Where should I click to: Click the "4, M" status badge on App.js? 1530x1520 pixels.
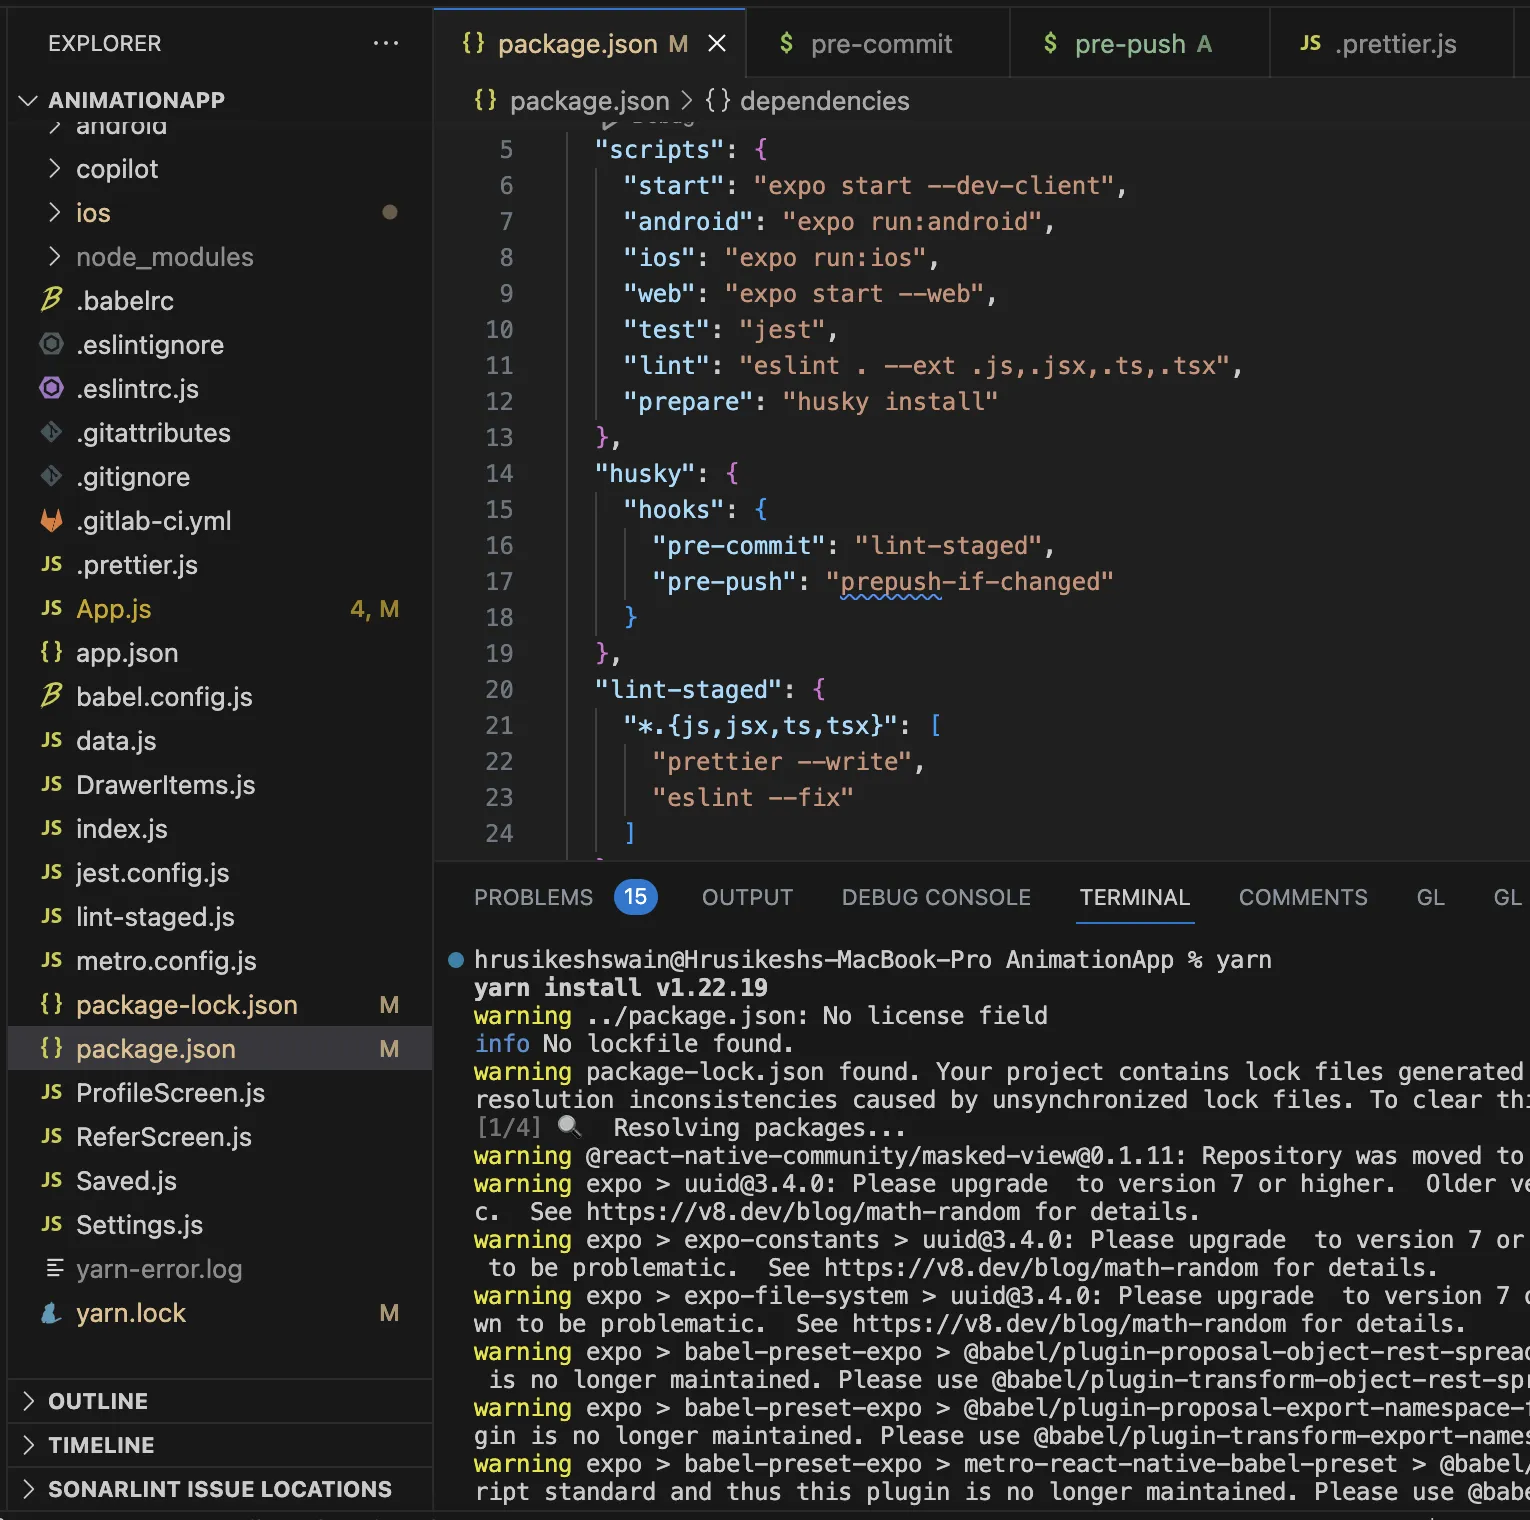click(375, 608)
